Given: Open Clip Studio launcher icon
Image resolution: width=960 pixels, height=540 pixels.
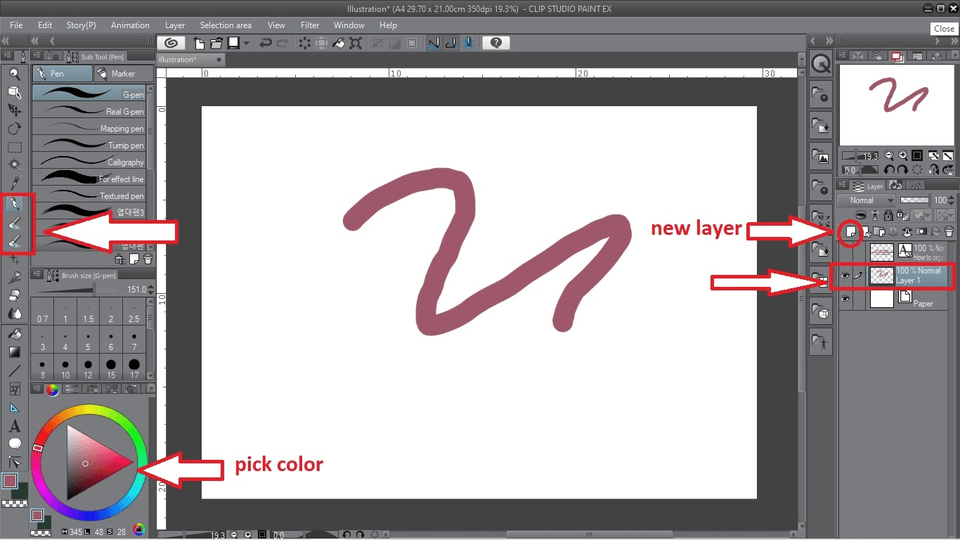Looking at the screenshot, I should tap(171, 43).
